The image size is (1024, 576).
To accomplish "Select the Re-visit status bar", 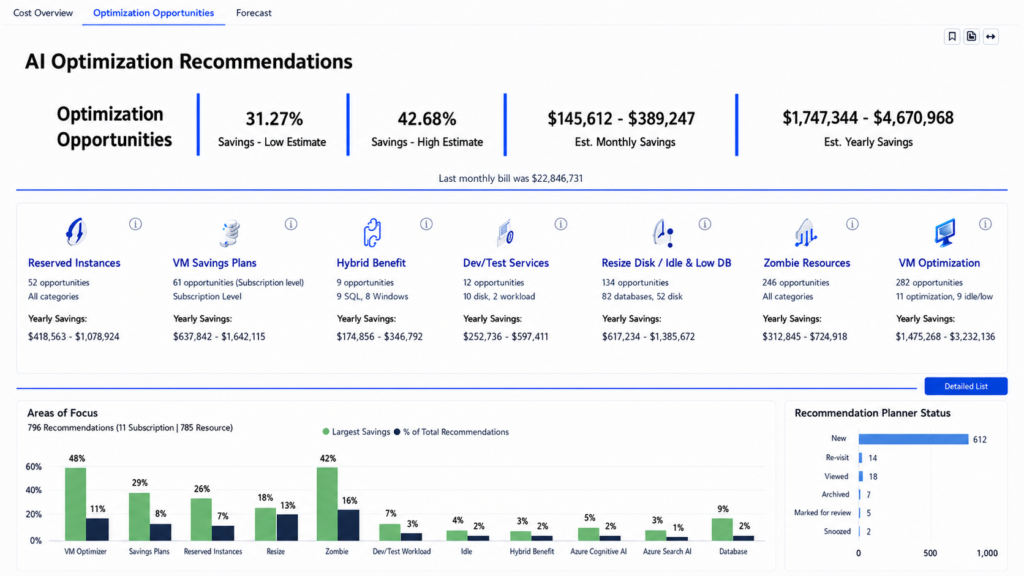I will click(x=860, y=458).
